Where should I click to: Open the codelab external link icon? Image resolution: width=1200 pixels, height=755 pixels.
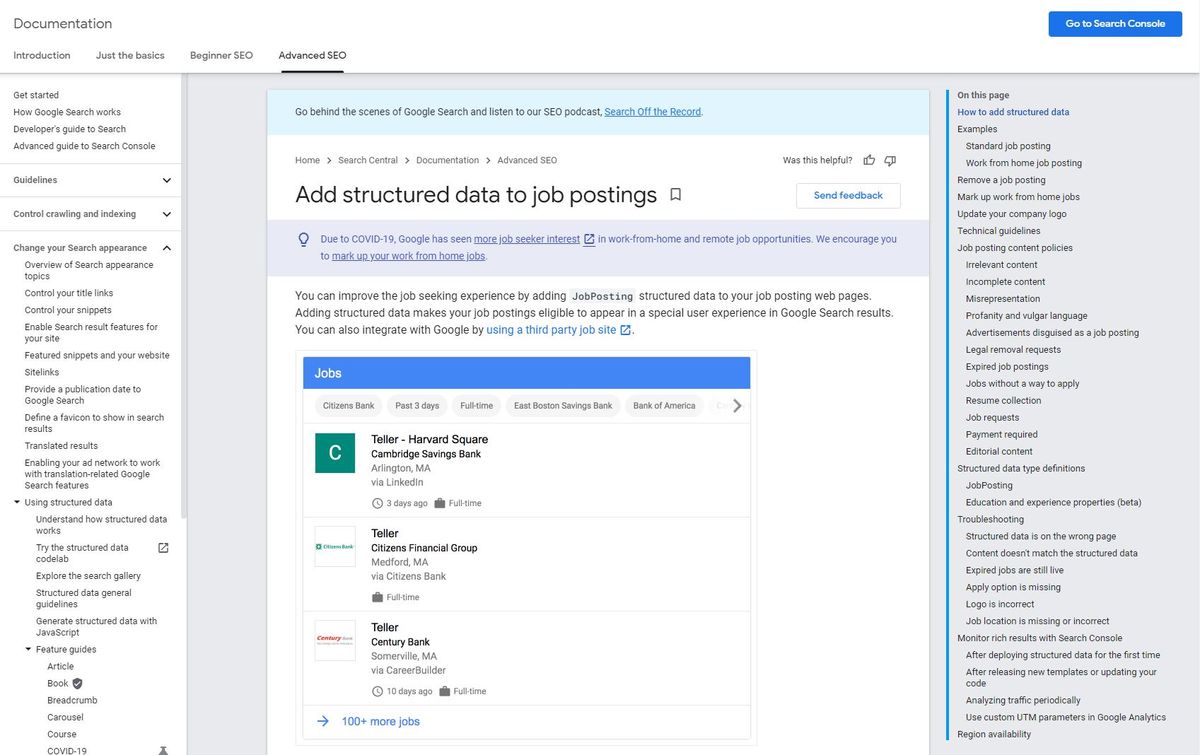[163, 547]
